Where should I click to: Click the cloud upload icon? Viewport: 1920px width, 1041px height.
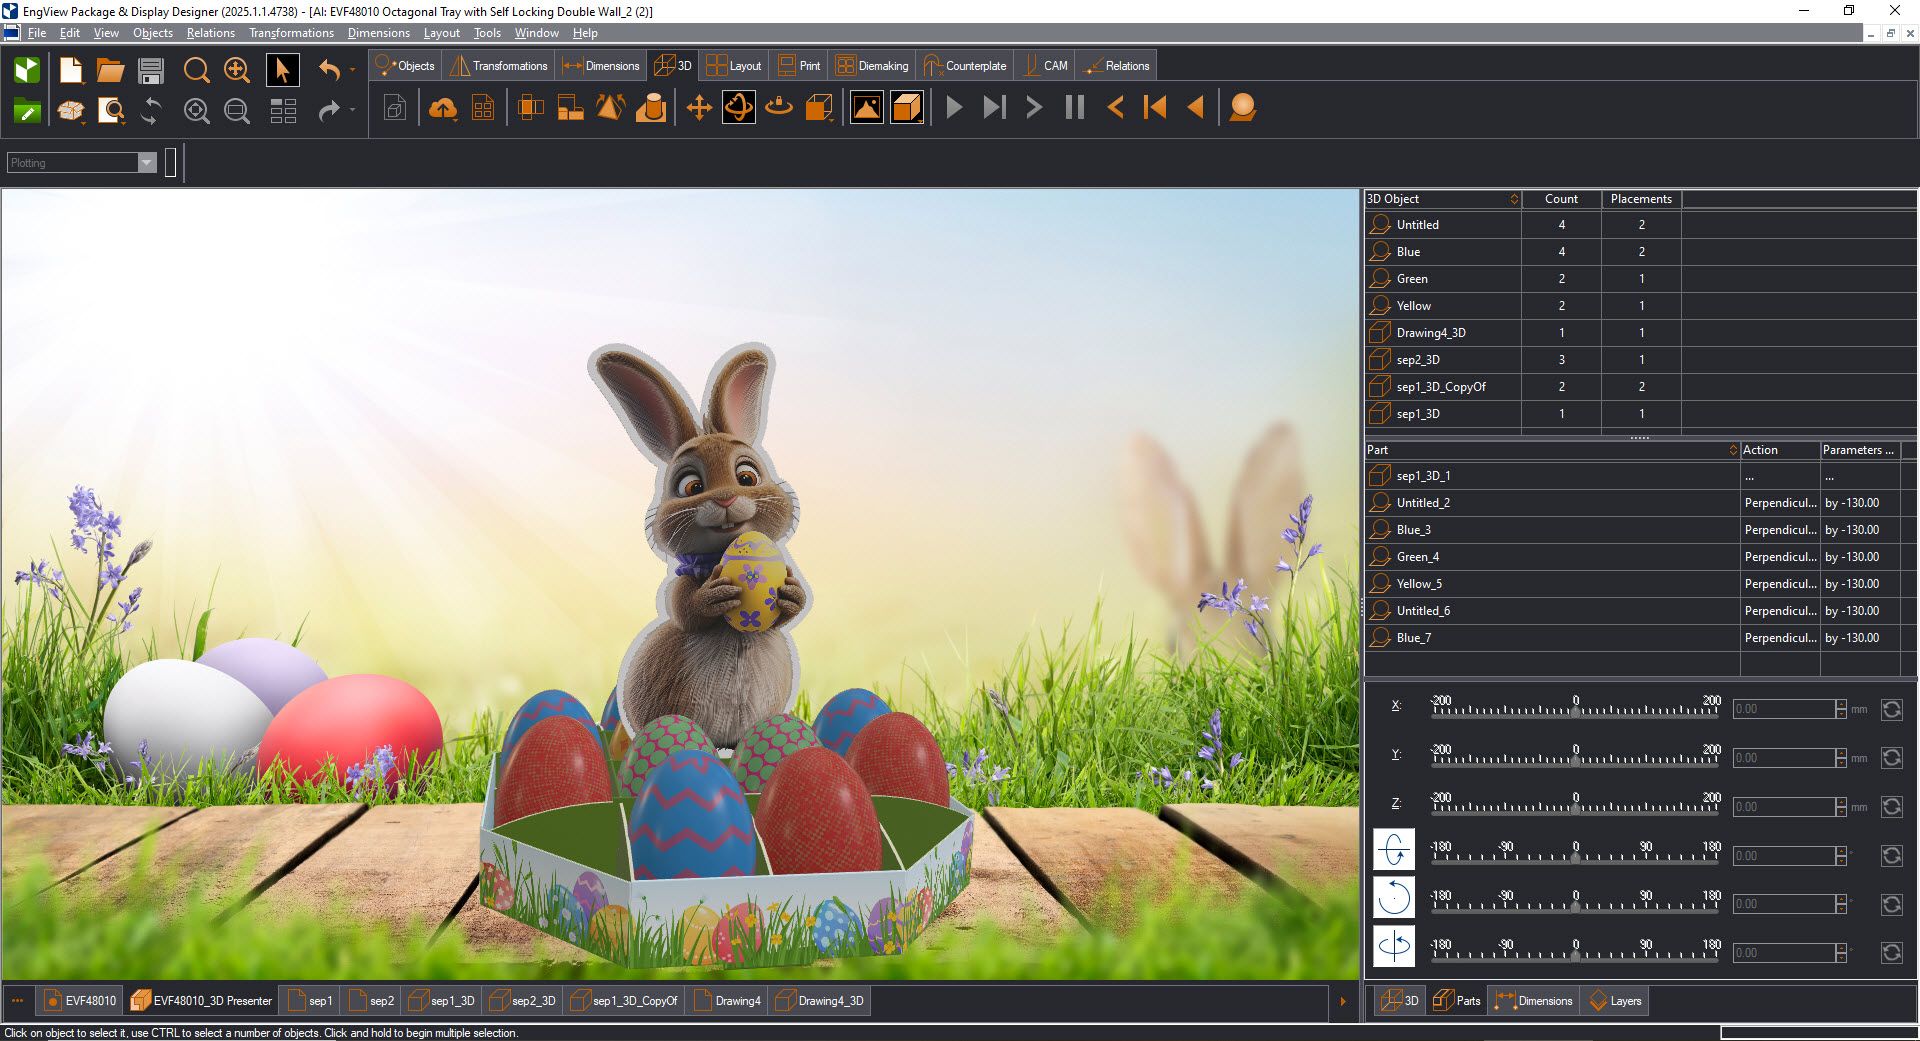click(443, 108)
